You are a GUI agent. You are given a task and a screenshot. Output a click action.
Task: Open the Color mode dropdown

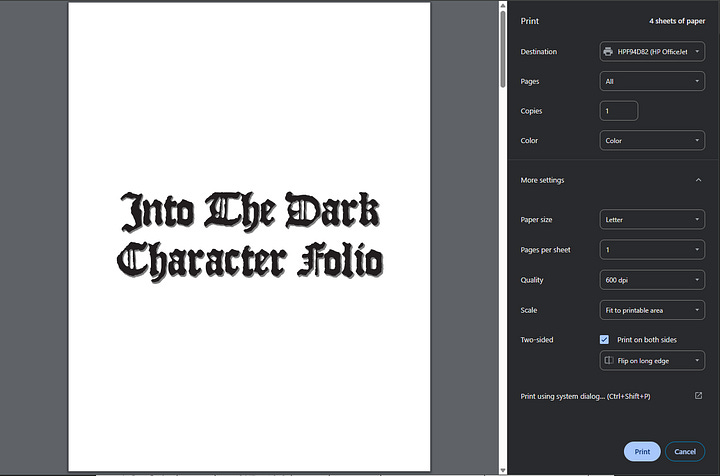[x=652, y=140]
